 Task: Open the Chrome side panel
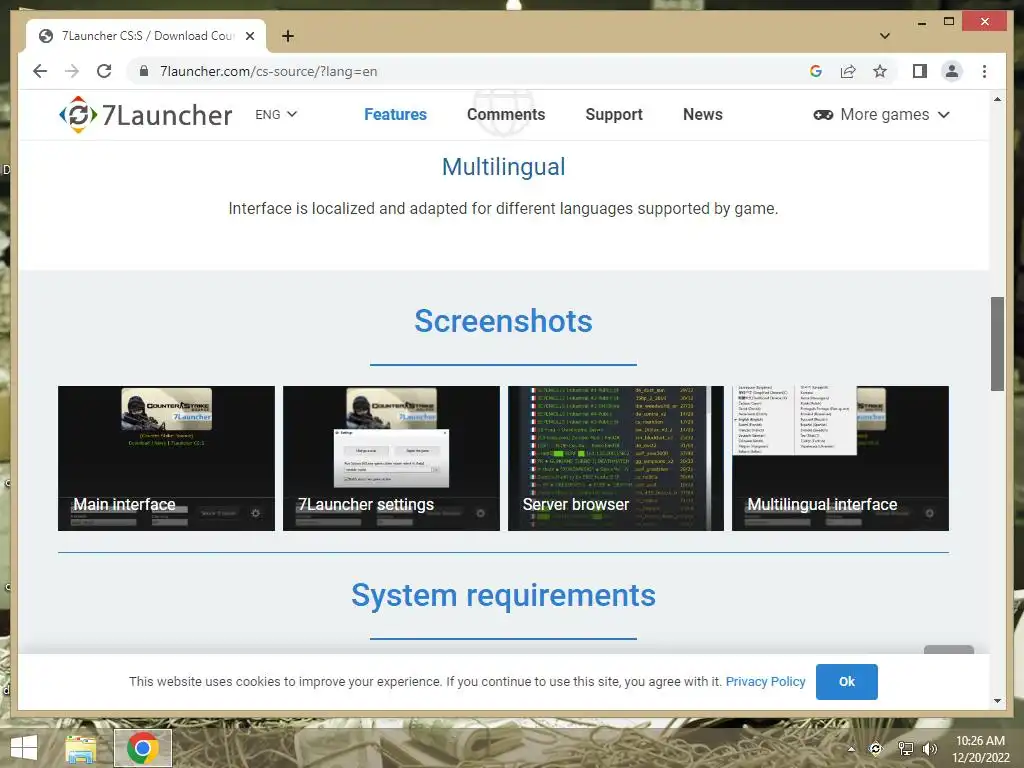tap(920, 71)
